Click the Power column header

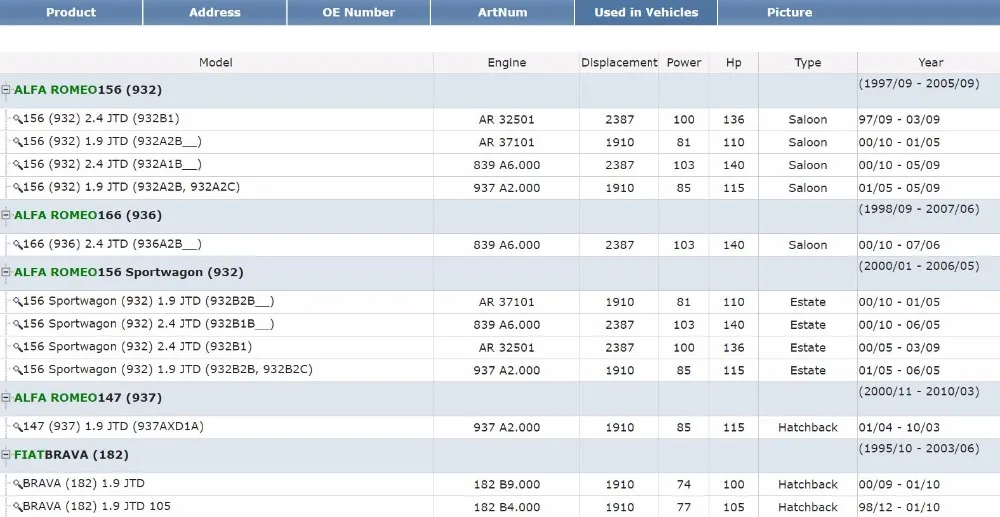click(684, 62)
